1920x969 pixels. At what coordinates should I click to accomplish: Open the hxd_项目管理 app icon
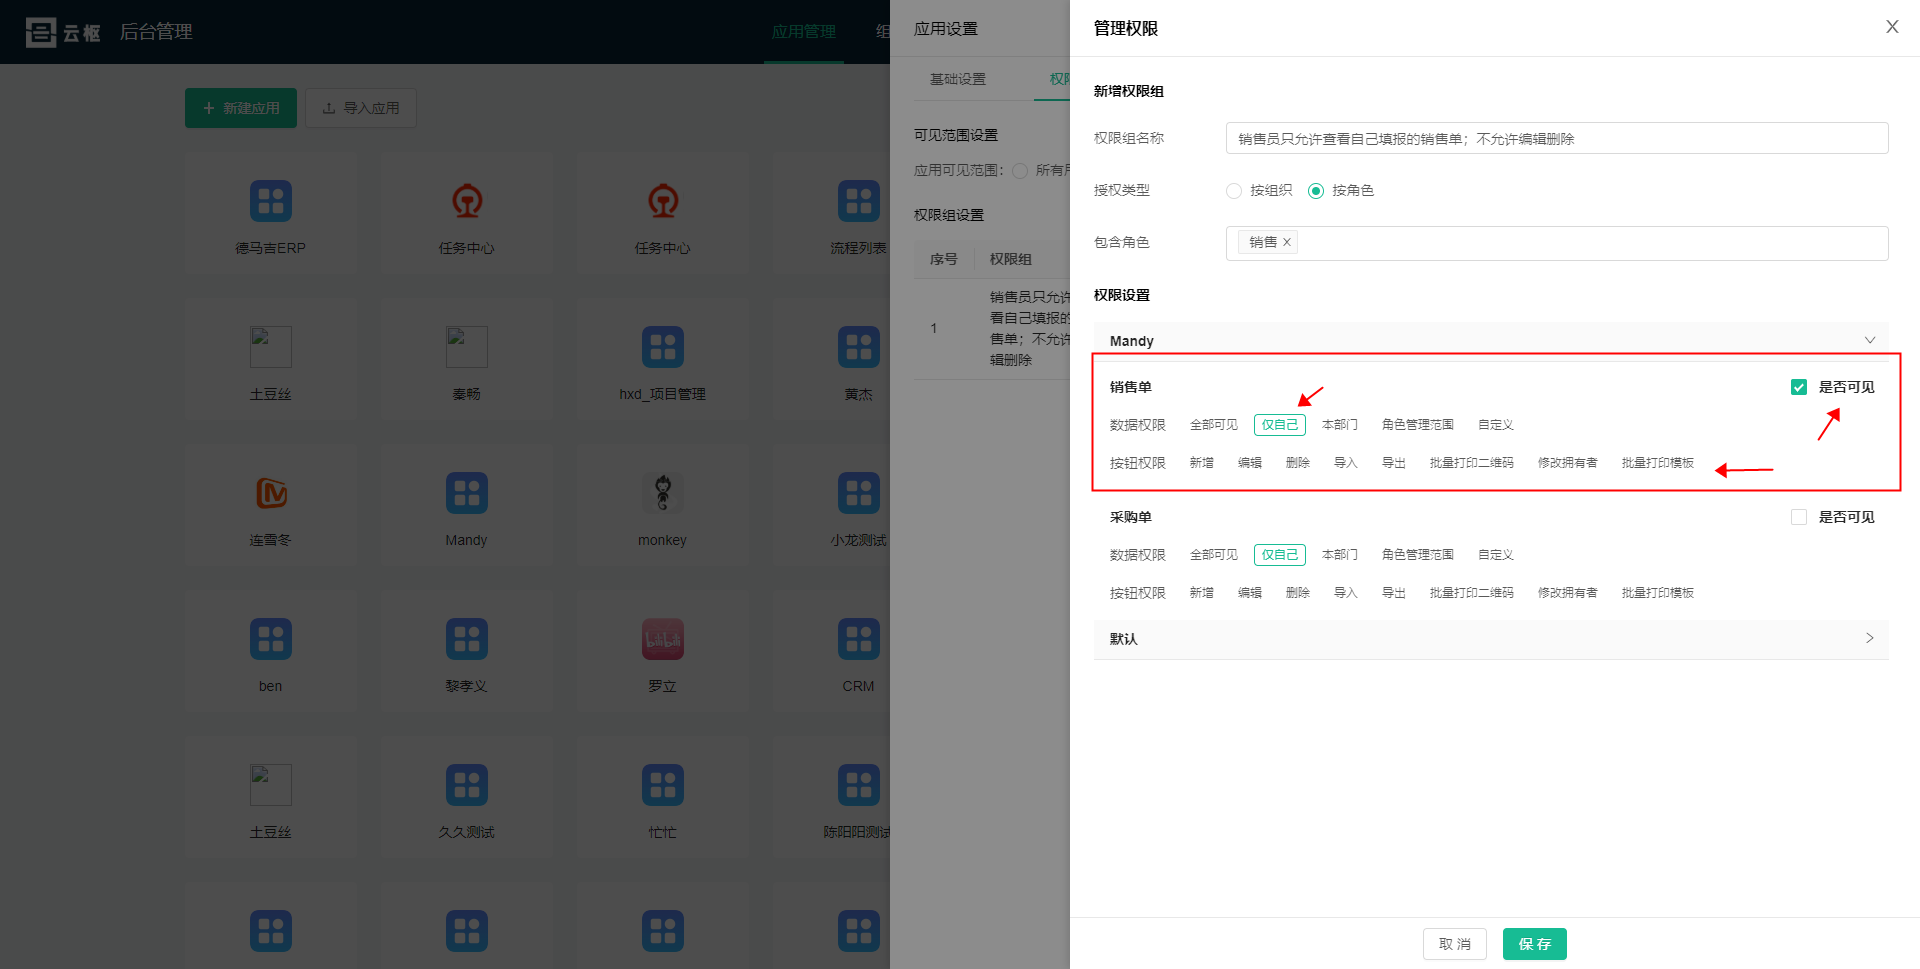pyautogui.click(x=662, y=347)
